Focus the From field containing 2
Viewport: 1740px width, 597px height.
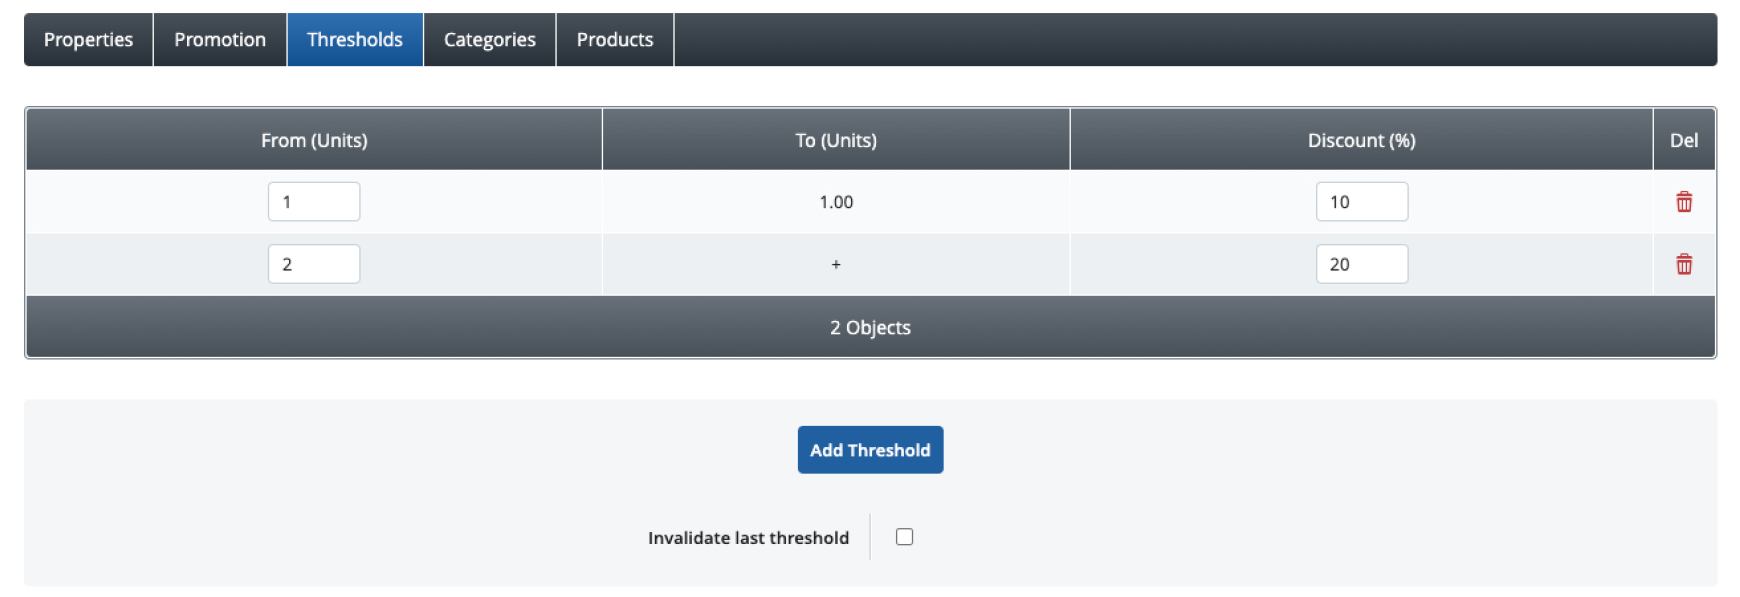[314, 264]
